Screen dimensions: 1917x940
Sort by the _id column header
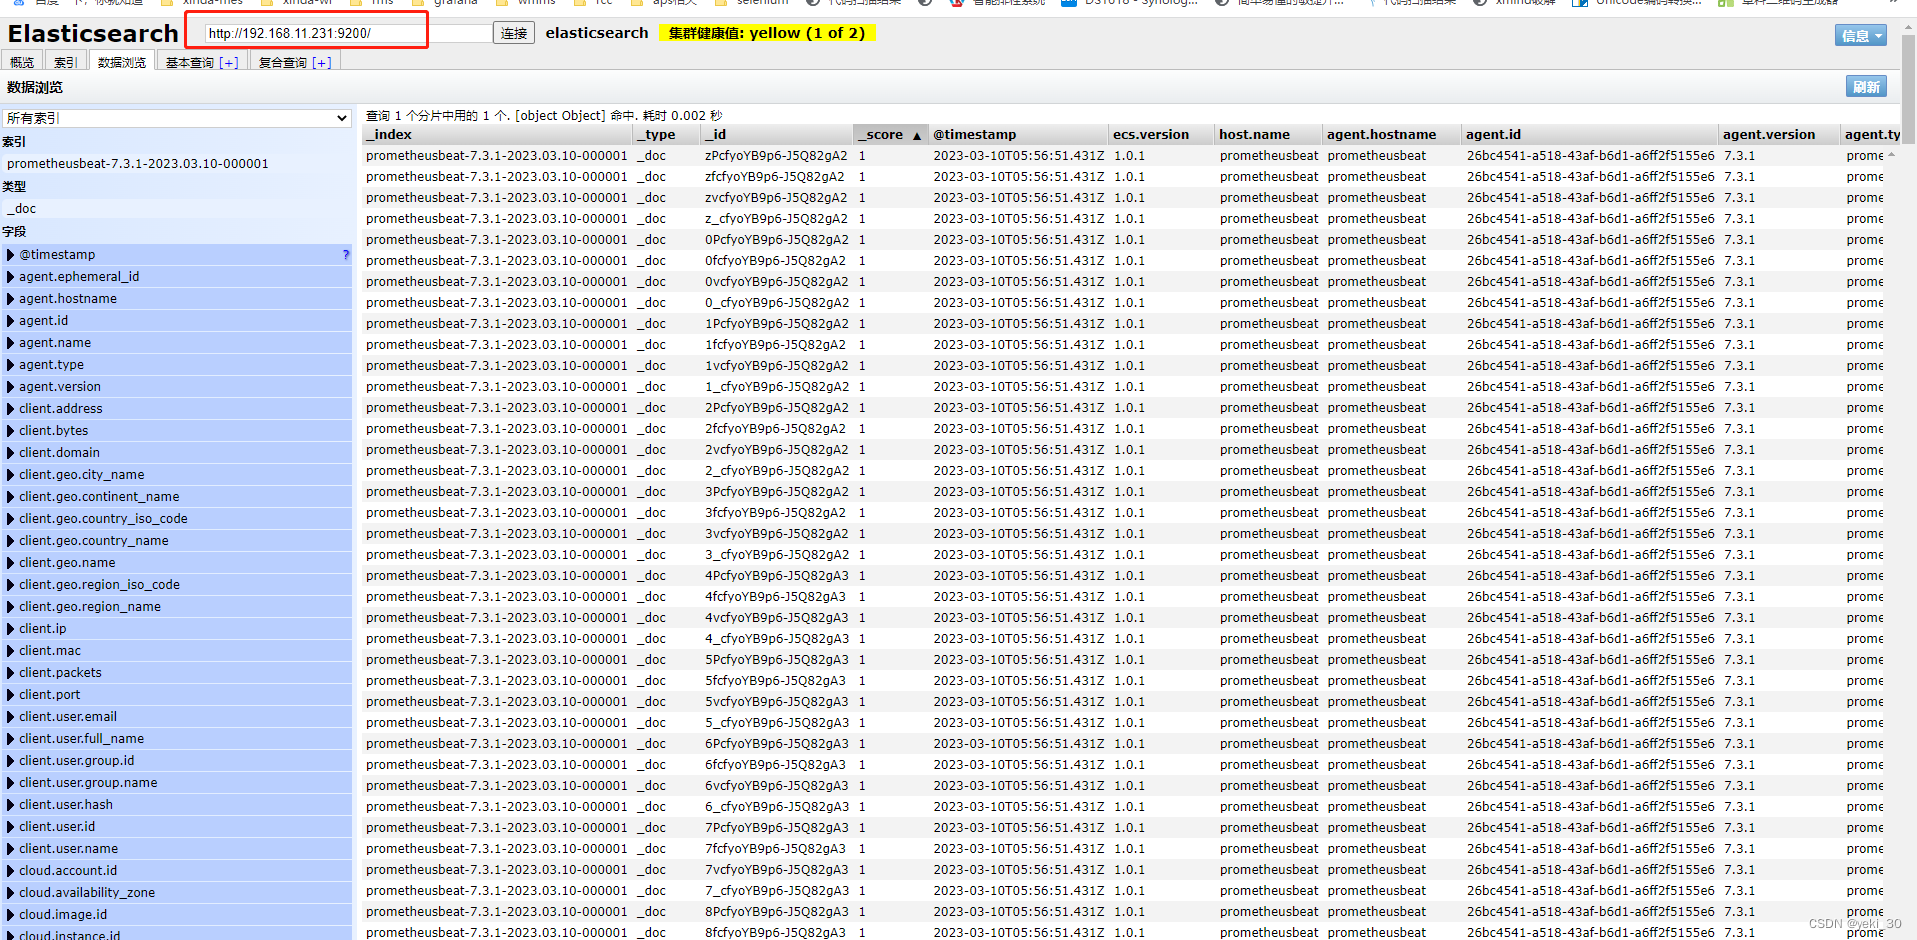(x=776, y=134)
